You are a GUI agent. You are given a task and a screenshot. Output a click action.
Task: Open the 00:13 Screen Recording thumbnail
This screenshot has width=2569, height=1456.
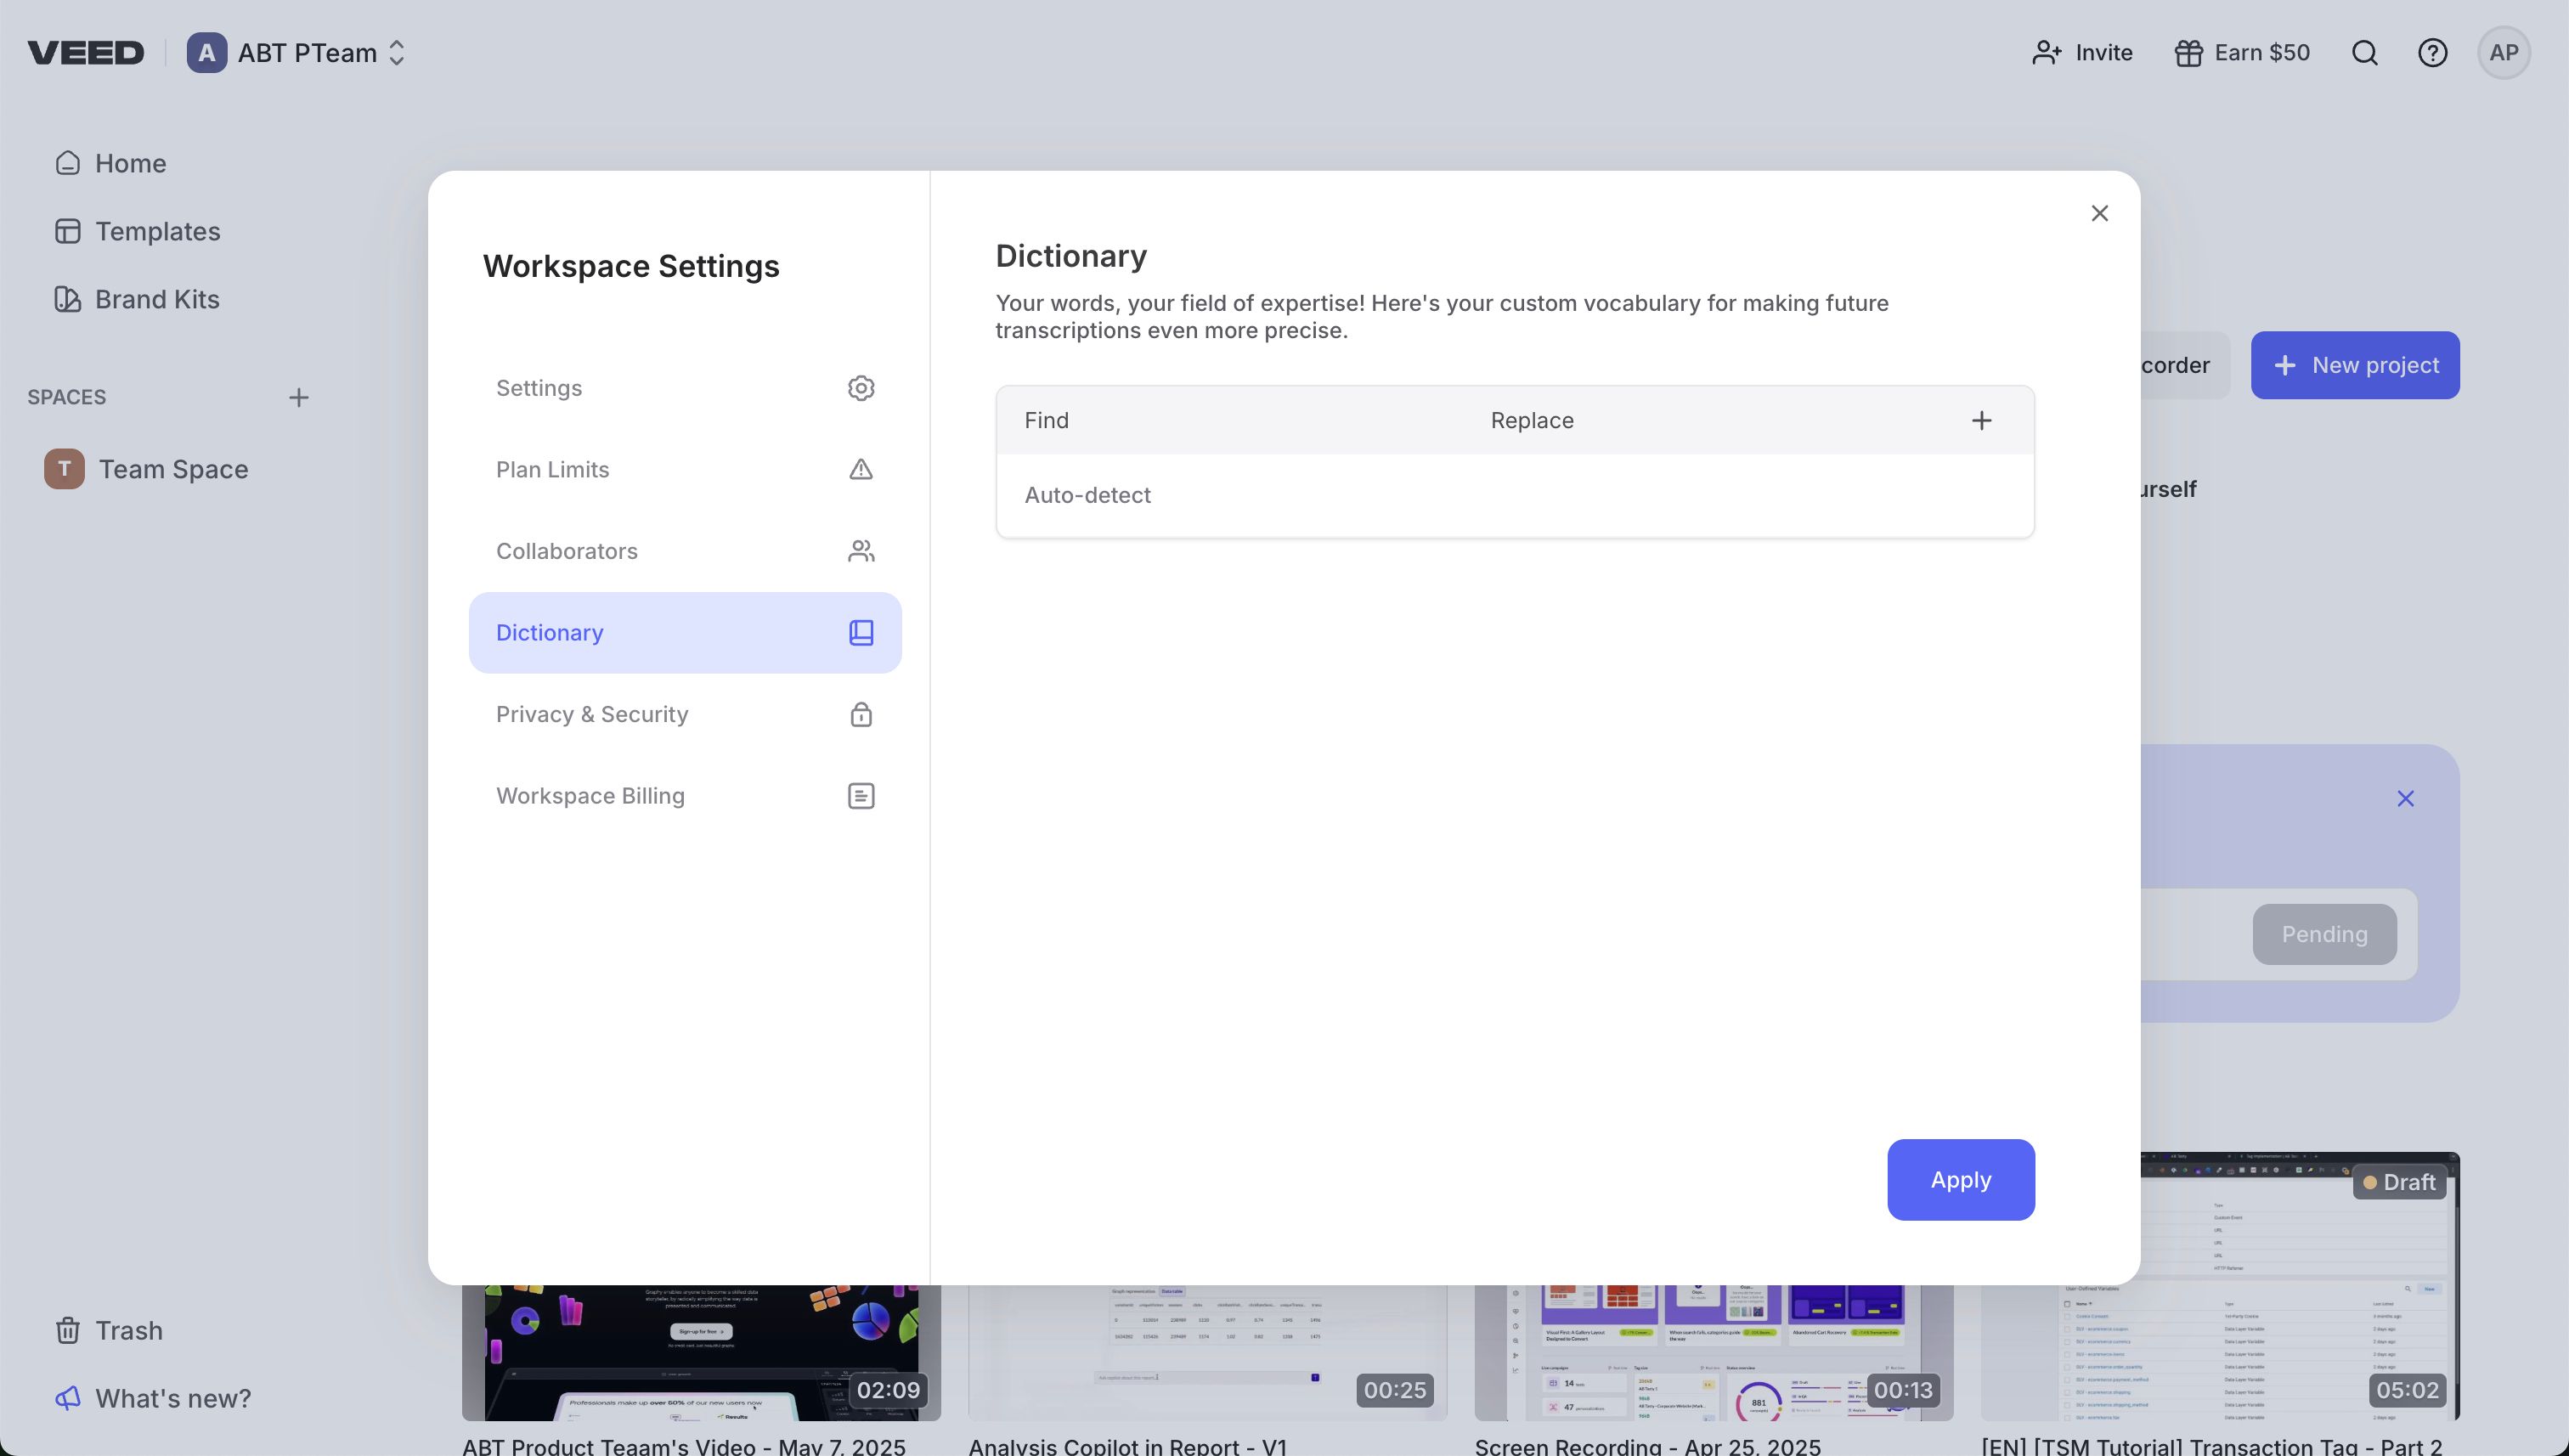1714,1352
